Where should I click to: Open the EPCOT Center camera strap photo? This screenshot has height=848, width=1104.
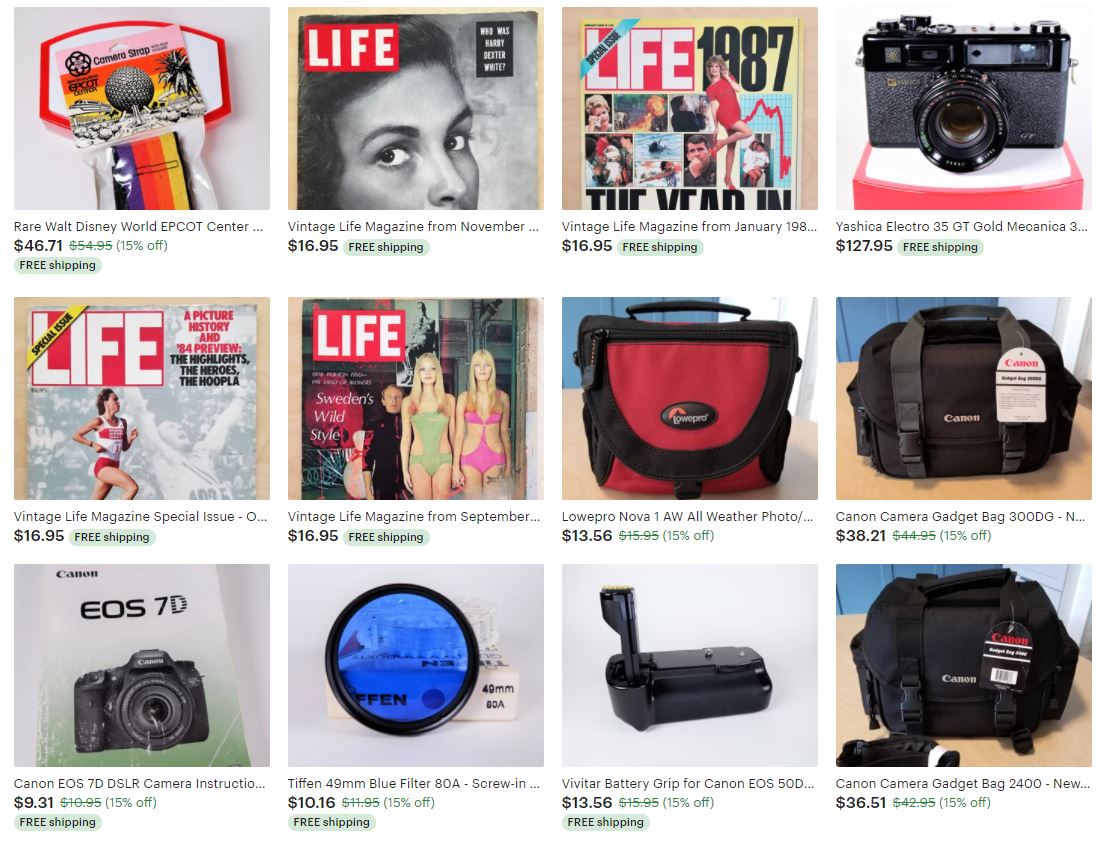point(142,108)
